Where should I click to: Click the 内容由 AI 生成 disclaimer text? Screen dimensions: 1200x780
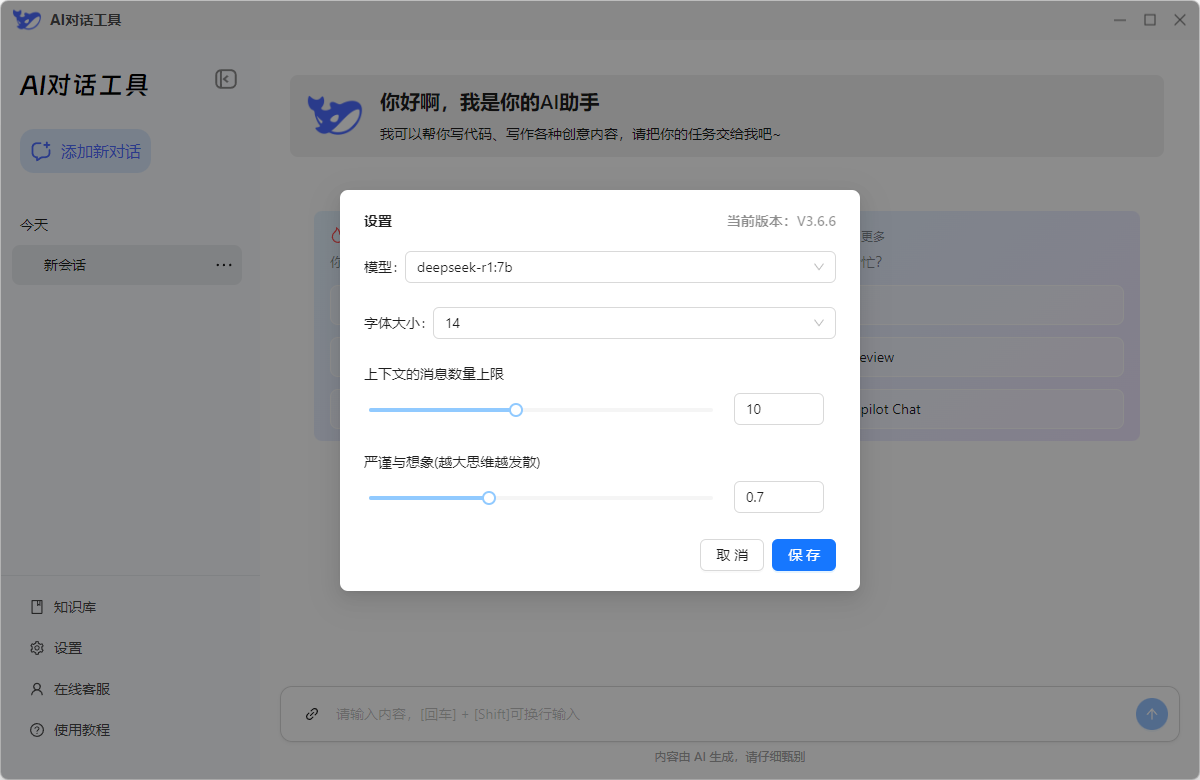(730, 757)
